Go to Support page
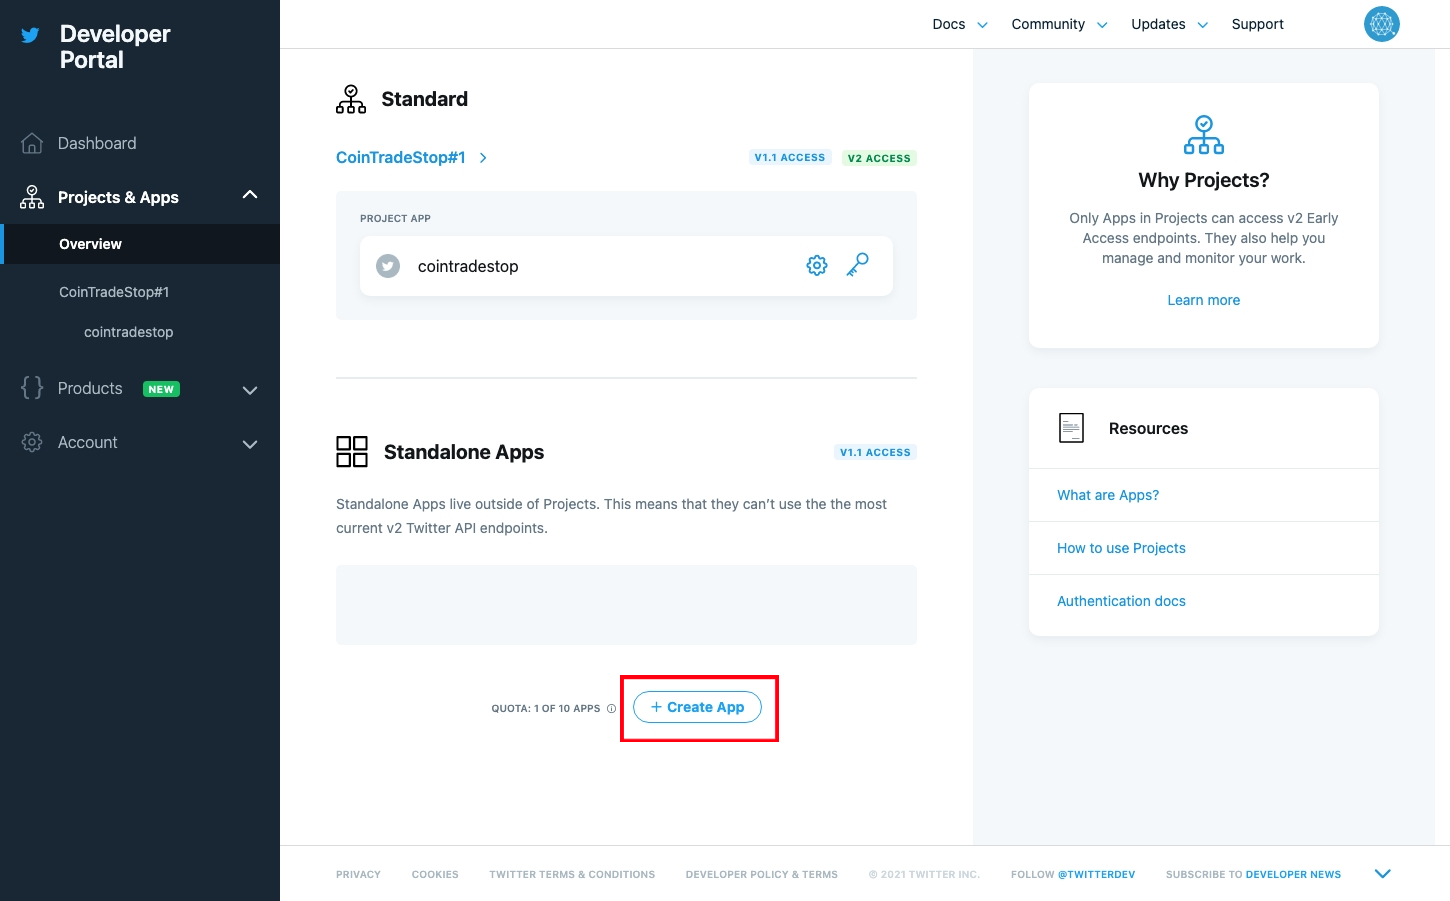 [1257, 24]
